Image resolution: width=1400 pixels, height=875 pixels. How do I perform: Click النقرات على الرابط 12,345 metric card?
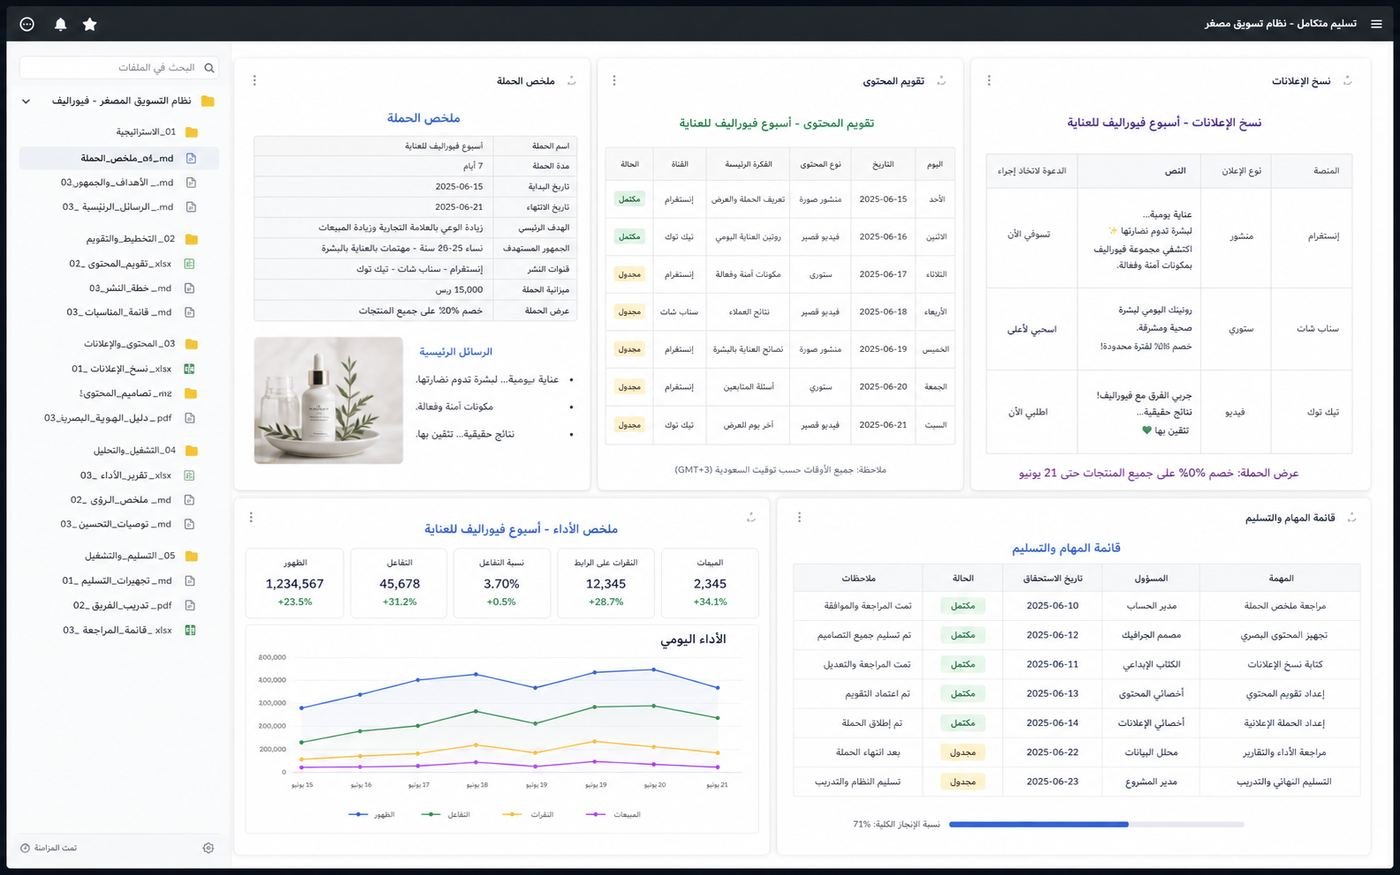[x=606, y=582]
